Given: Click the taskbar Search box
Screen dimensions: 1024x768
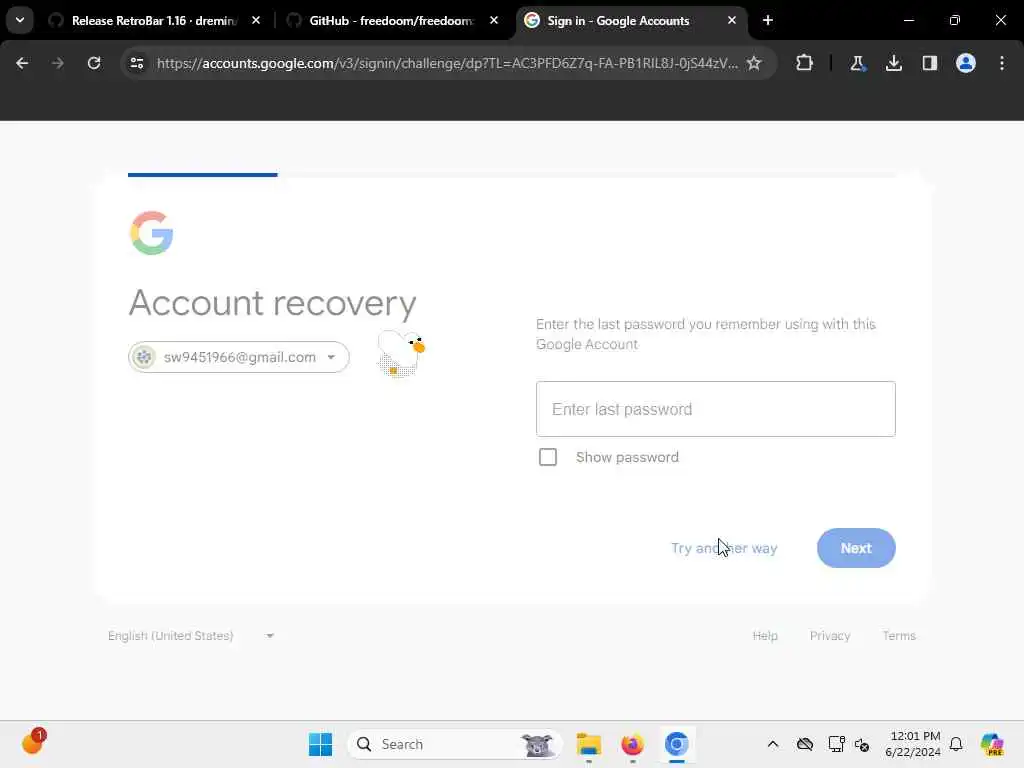Looking at the screenshot, I should pos(455,744).
